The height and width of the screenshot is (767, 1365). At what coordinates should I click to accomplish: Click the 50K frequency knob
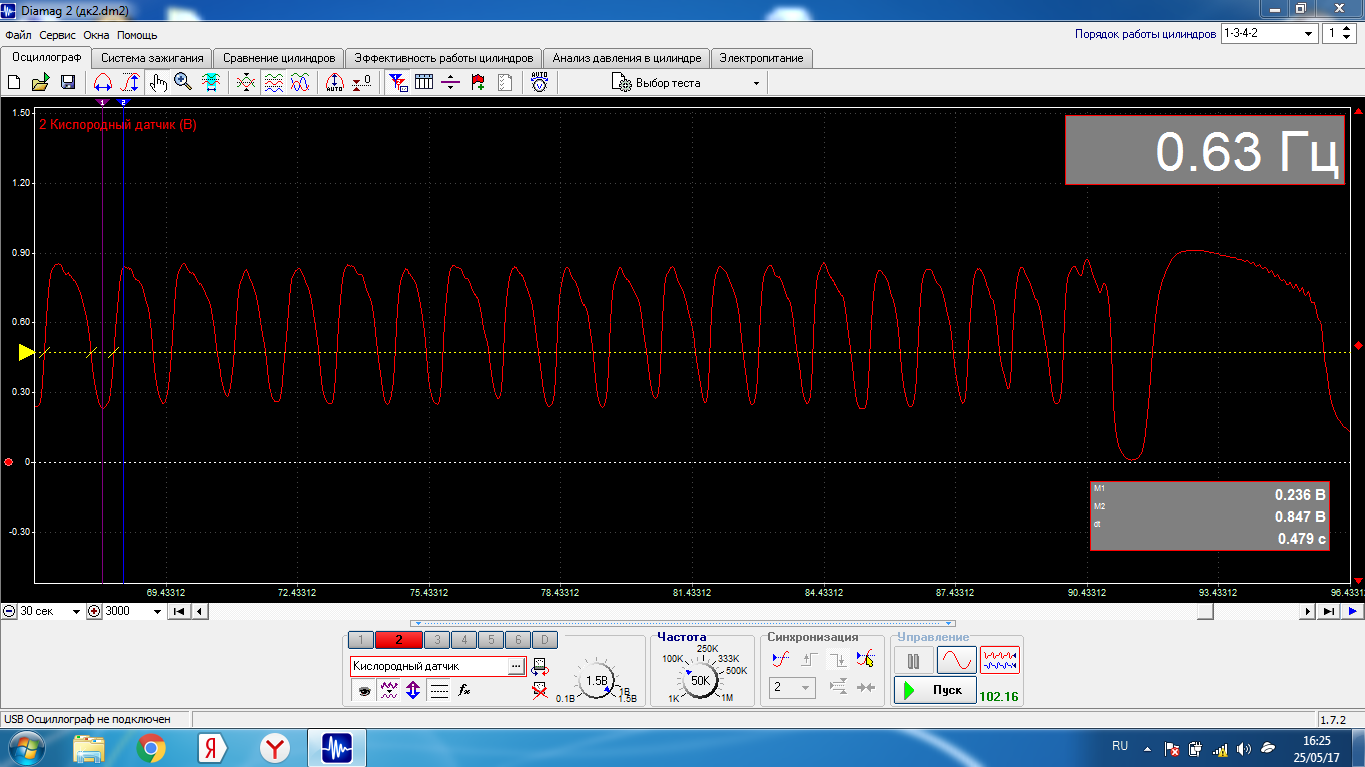700,681
